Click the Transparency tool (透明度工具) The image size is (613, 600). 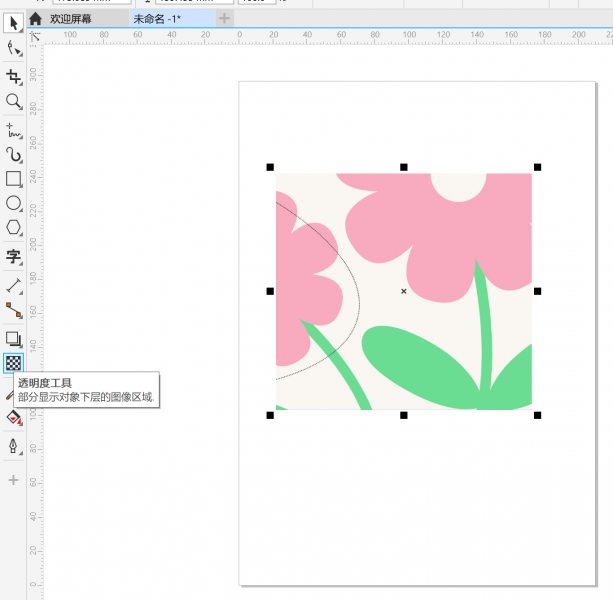click(x=14, y=363)
